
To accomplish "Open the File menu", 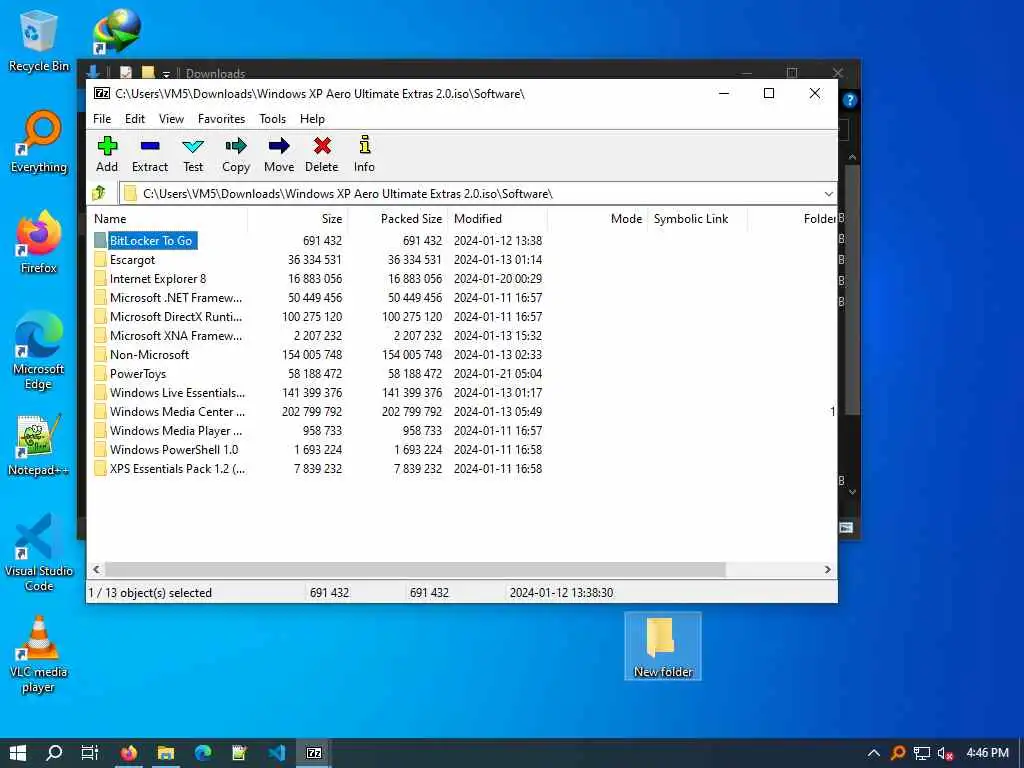I will [102, 119].
